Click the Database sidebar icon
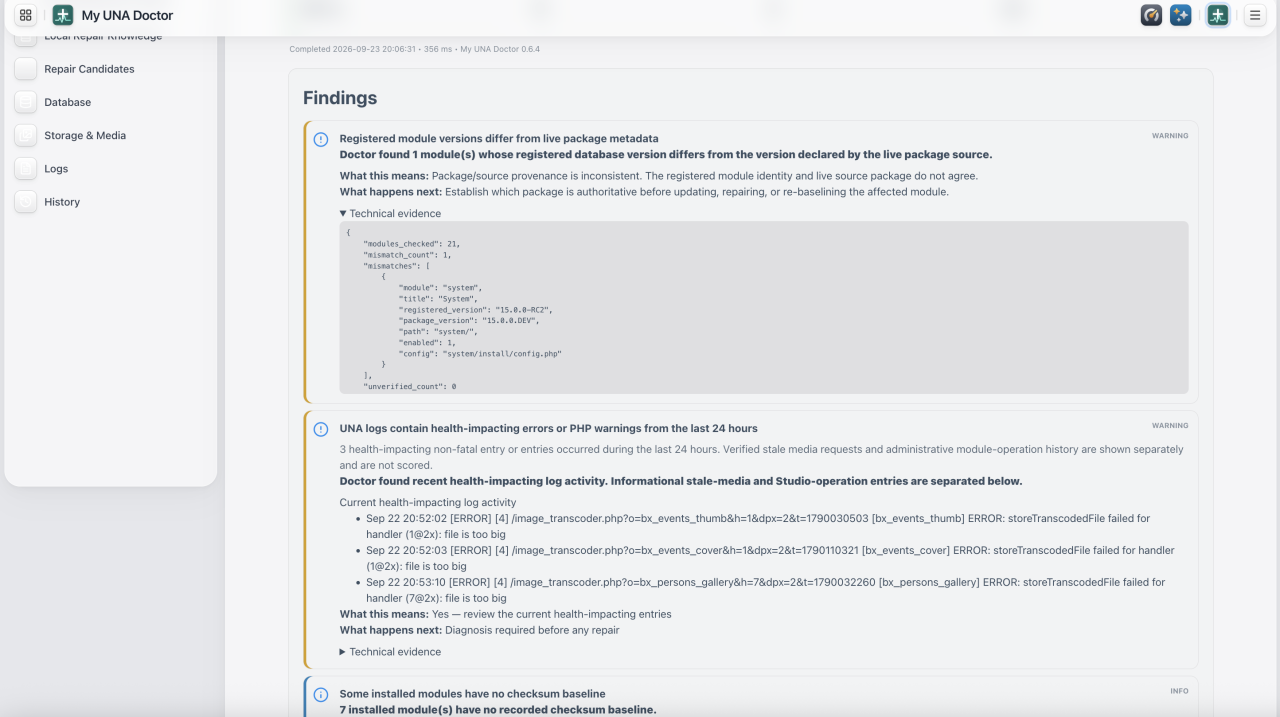The width and height of the screenshot is (1280, 717). click(26, 102)
